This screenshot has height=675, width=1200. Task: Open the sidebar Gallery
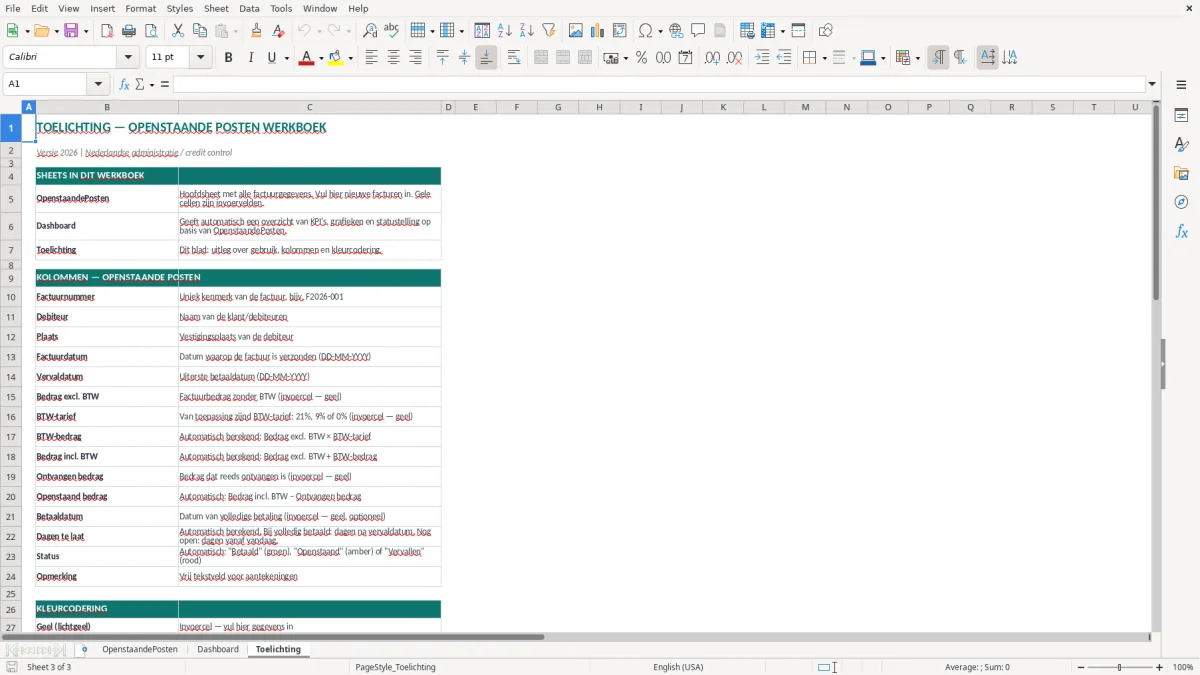[x=1181, y=173]
